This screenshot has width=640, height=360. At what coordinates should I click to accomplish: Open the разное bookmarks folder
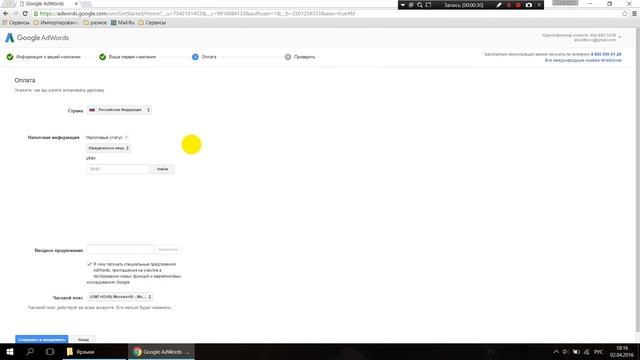coord(95,23)
